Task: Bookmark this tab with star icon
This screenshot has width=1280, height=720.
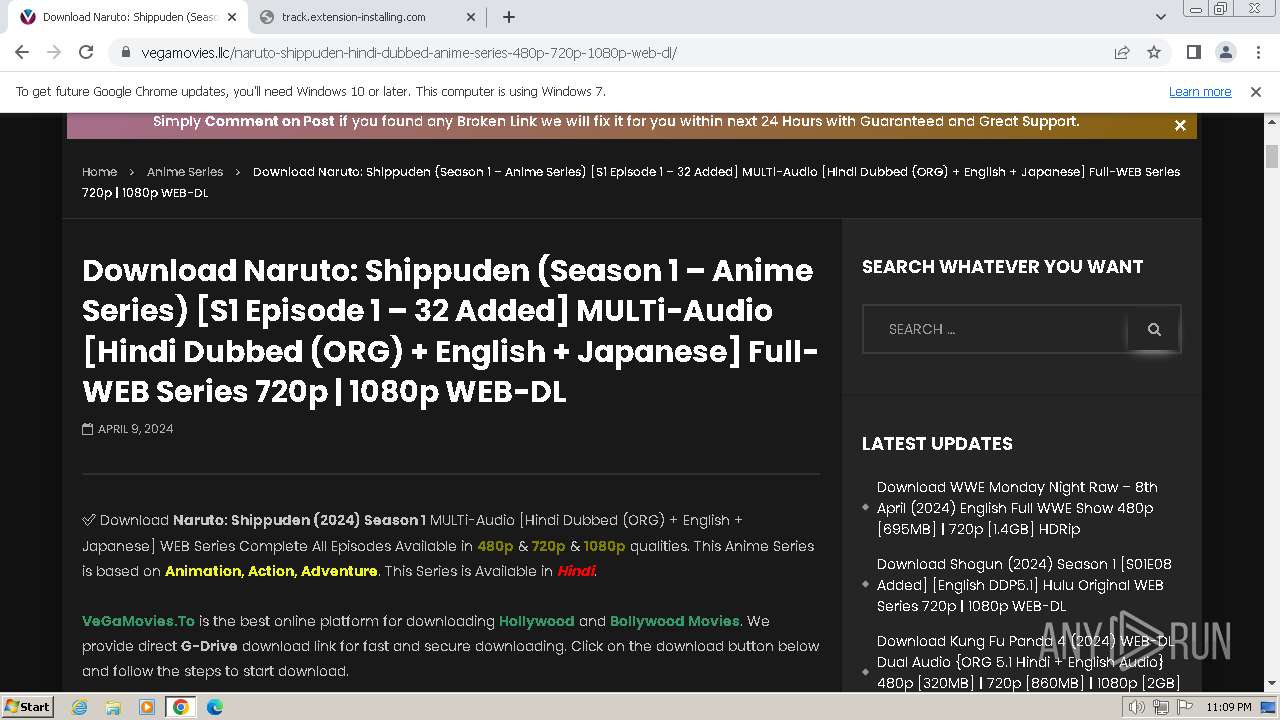Action: coord(1154,52)
